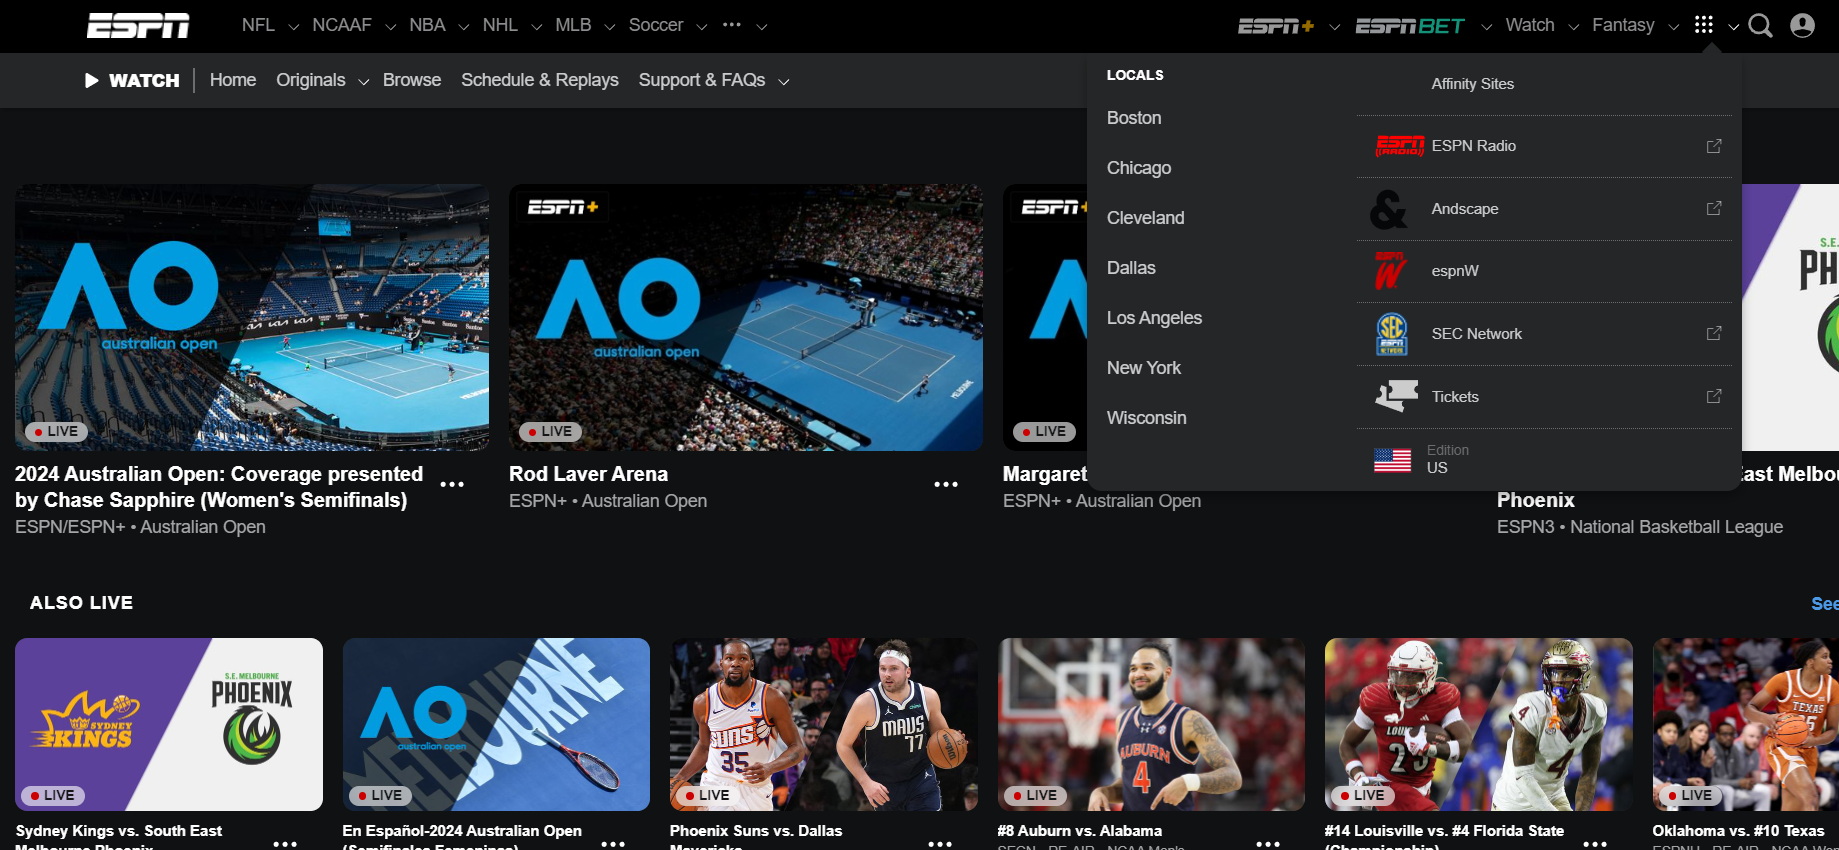
Task: Click the ESPN Radio logo icon
Action: pos(1400,146)
